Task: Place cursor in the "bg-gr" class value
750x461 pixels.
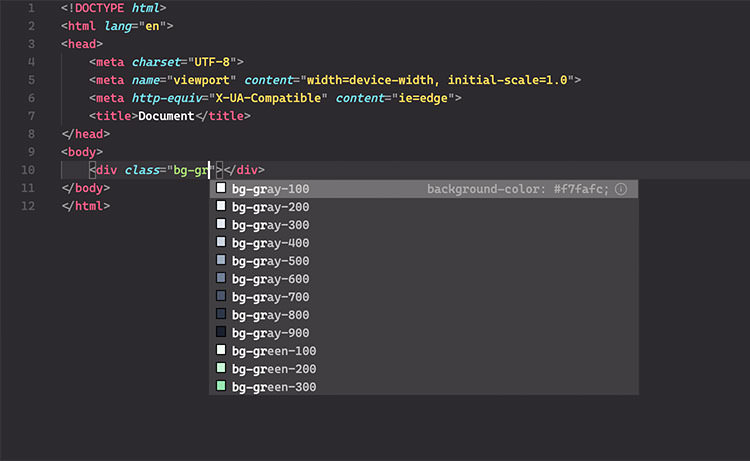Action: coord(191,170)
